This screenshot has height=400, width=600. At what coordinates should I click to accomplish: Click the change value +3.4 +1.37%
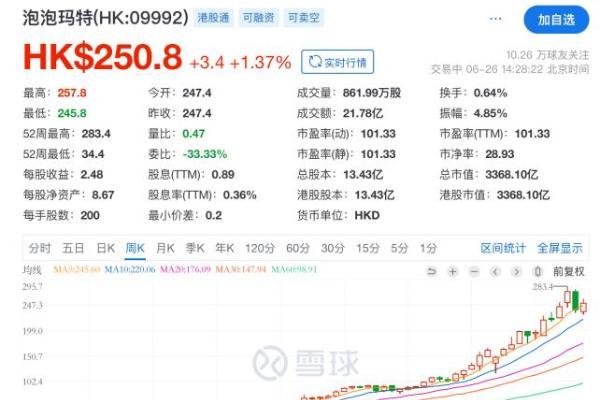(x=240, y=63)
